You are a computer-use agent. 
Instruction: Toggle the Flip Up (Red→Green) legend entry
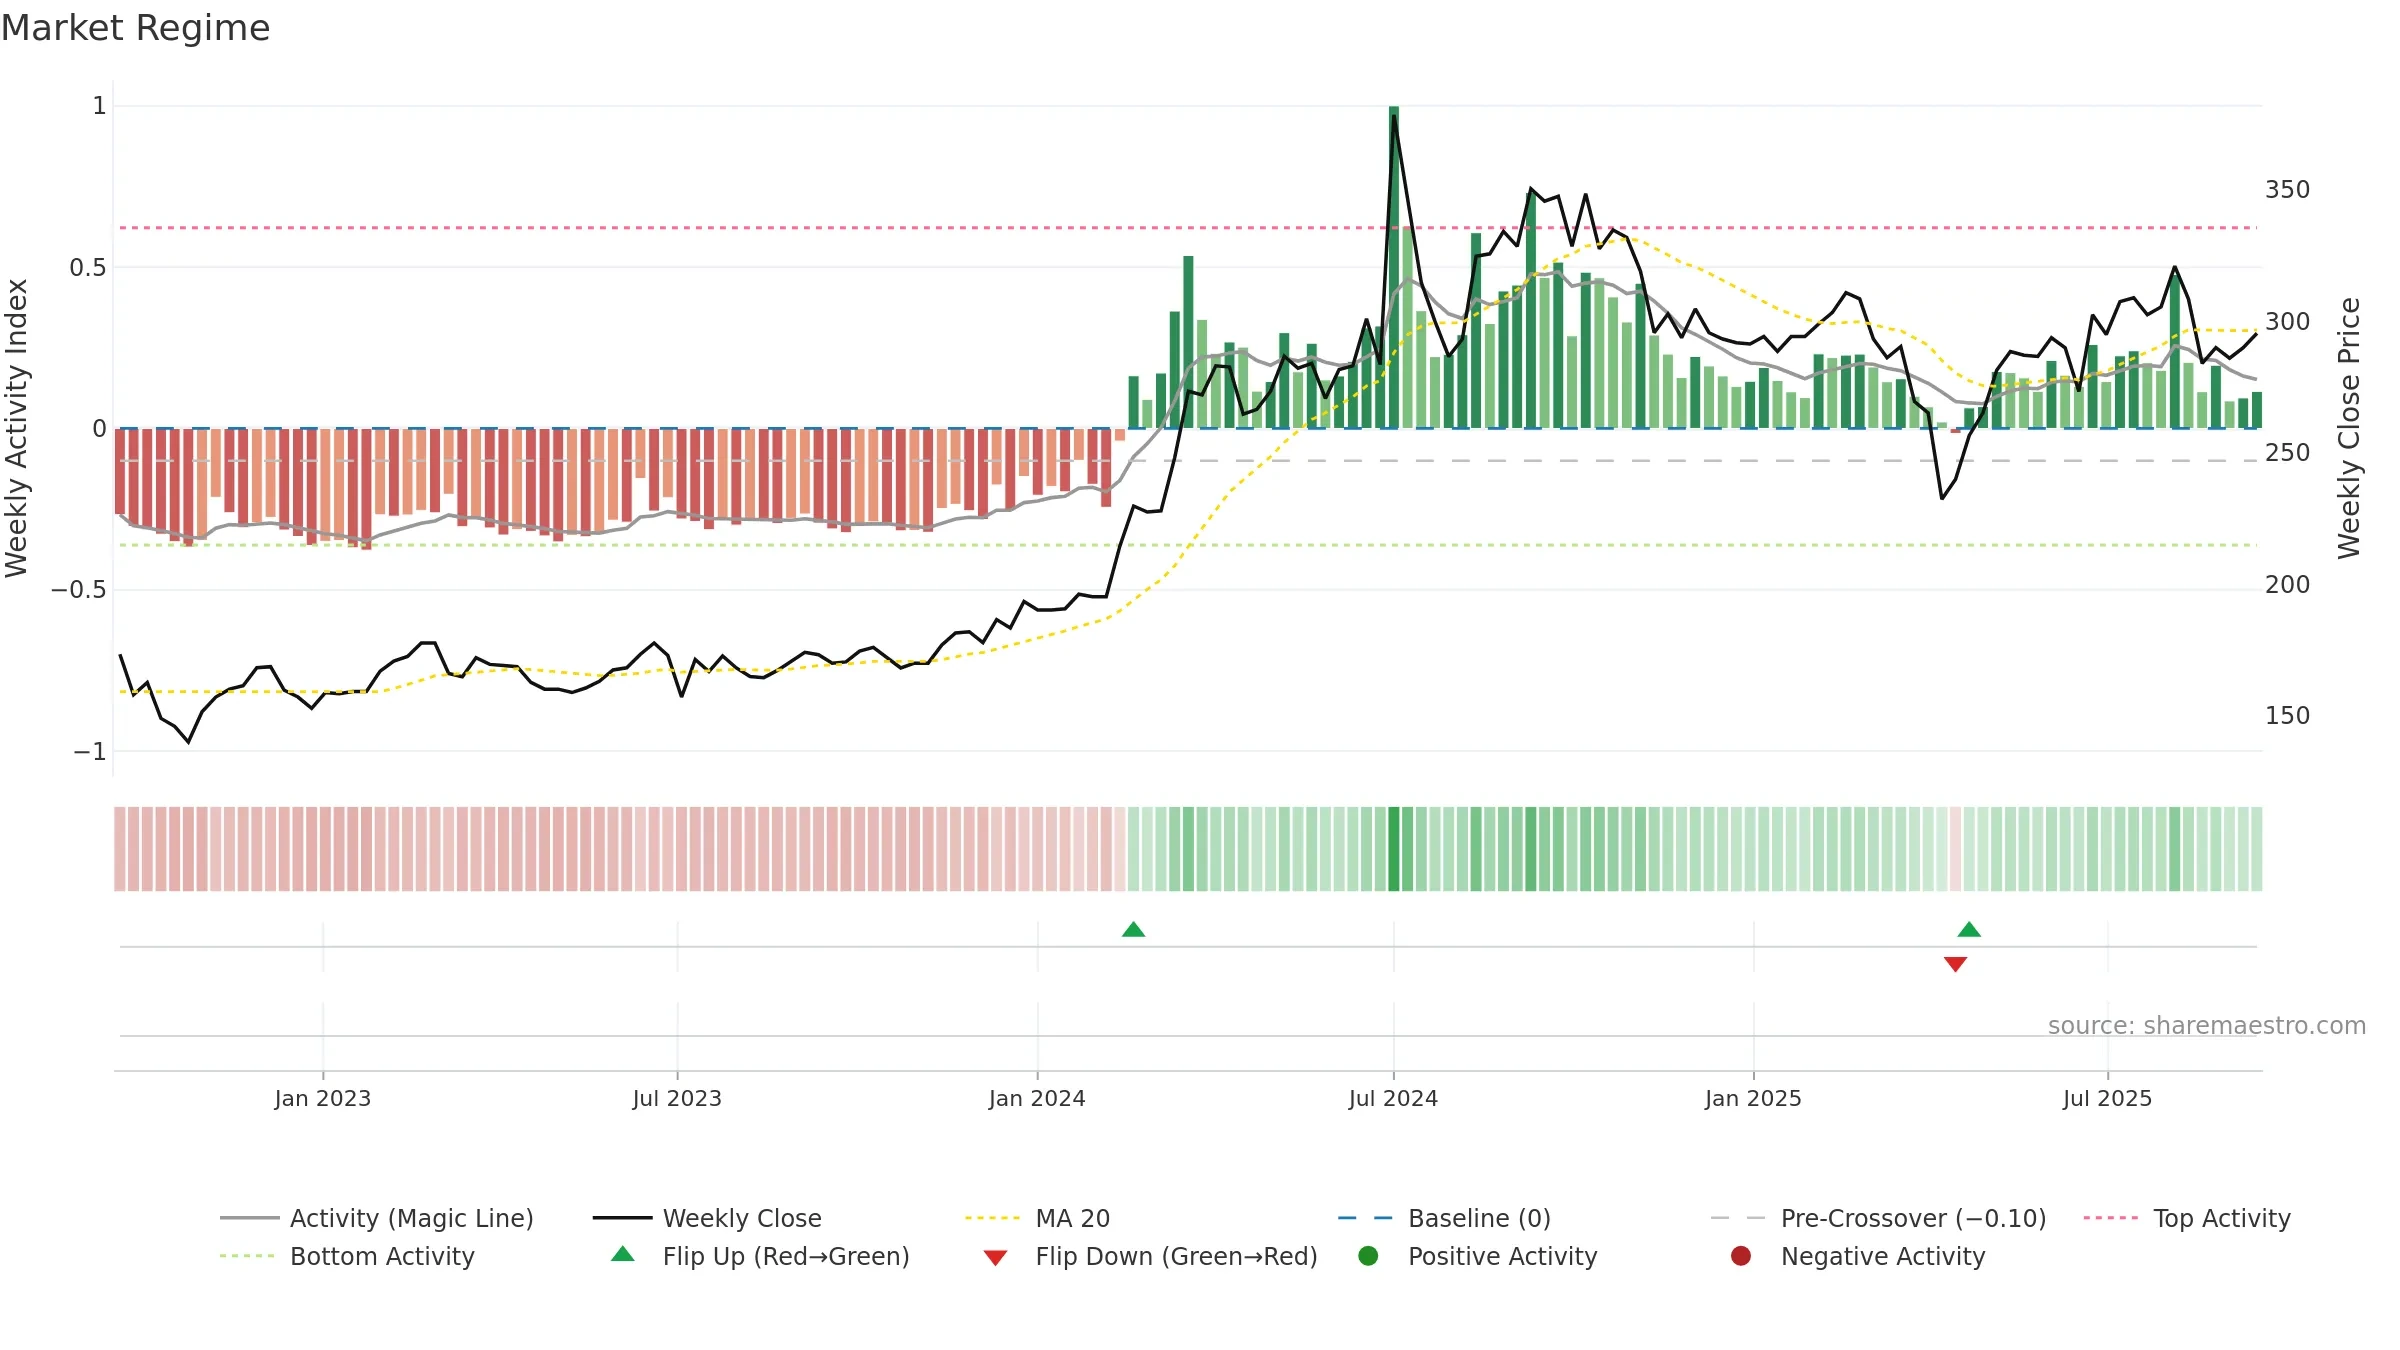pos(760,1256)
